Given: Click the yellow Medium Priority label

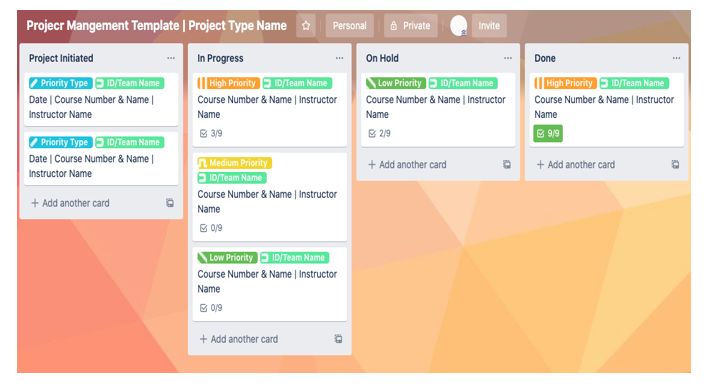Looking at the screenshot, I should tap(235, 163).
